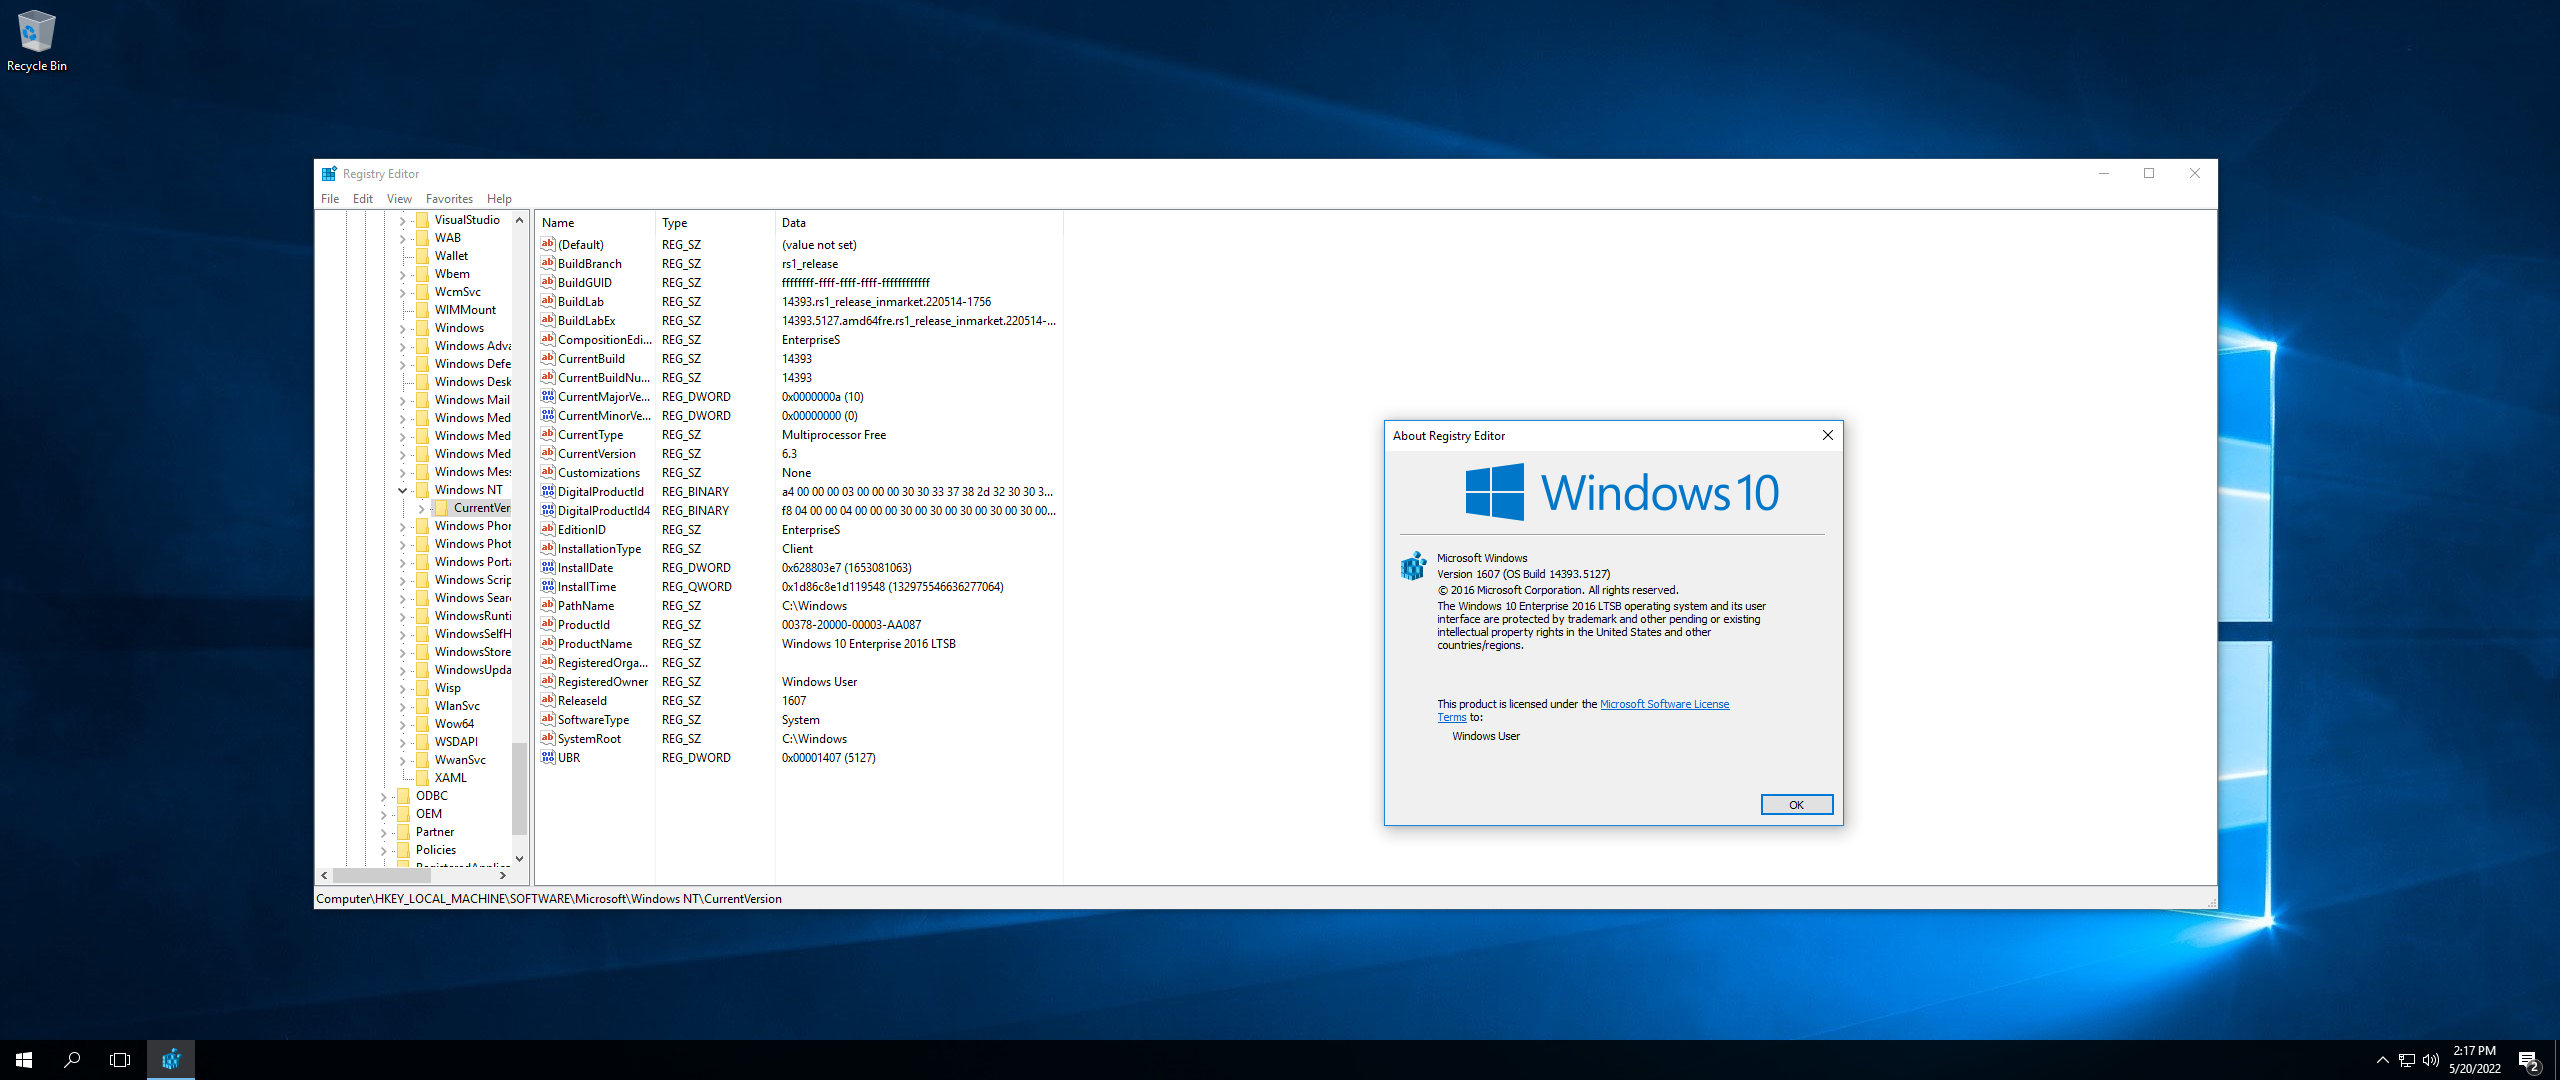Screen dimensions: 2560x1080
Task: Click the volume speaker tray icon
Action: (2430, 1060)
